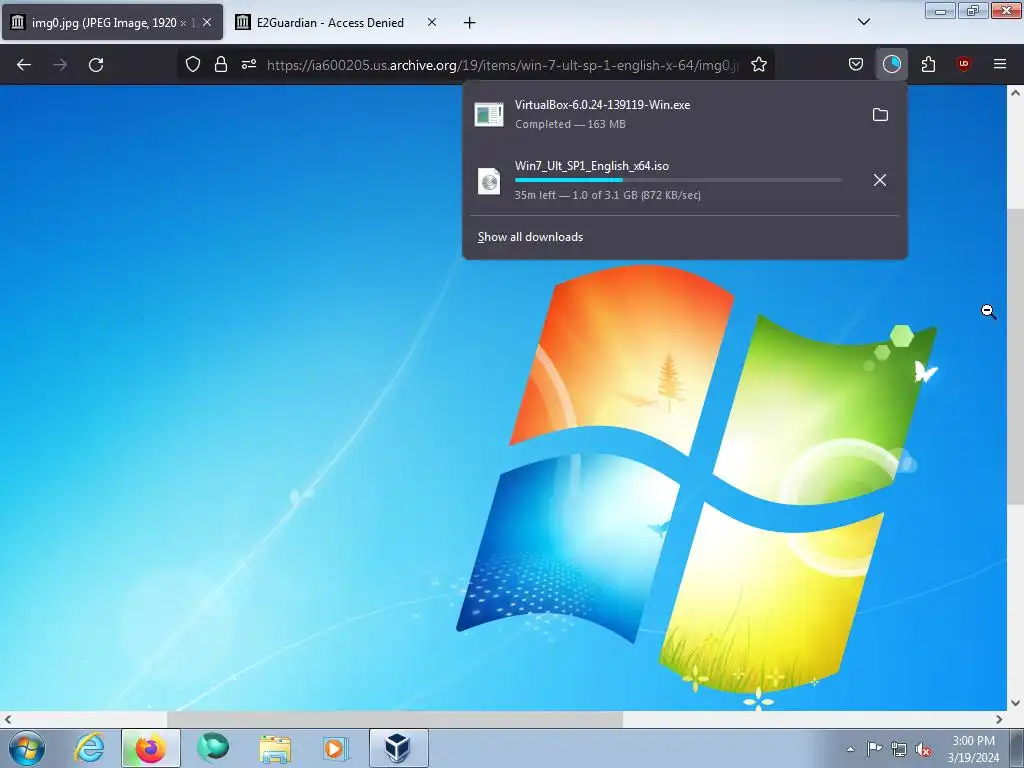Click Show all downloads
Image resolution: width=1024 pixels, height=768 pixels.
pyautogui.click(x=530, y=237)
